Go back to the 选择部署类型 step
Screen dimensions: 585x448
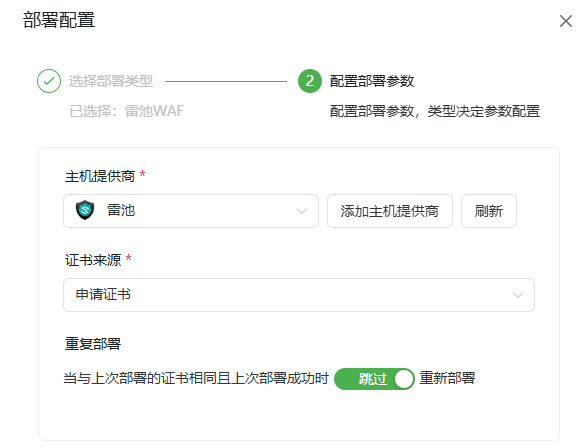(111, 81)
